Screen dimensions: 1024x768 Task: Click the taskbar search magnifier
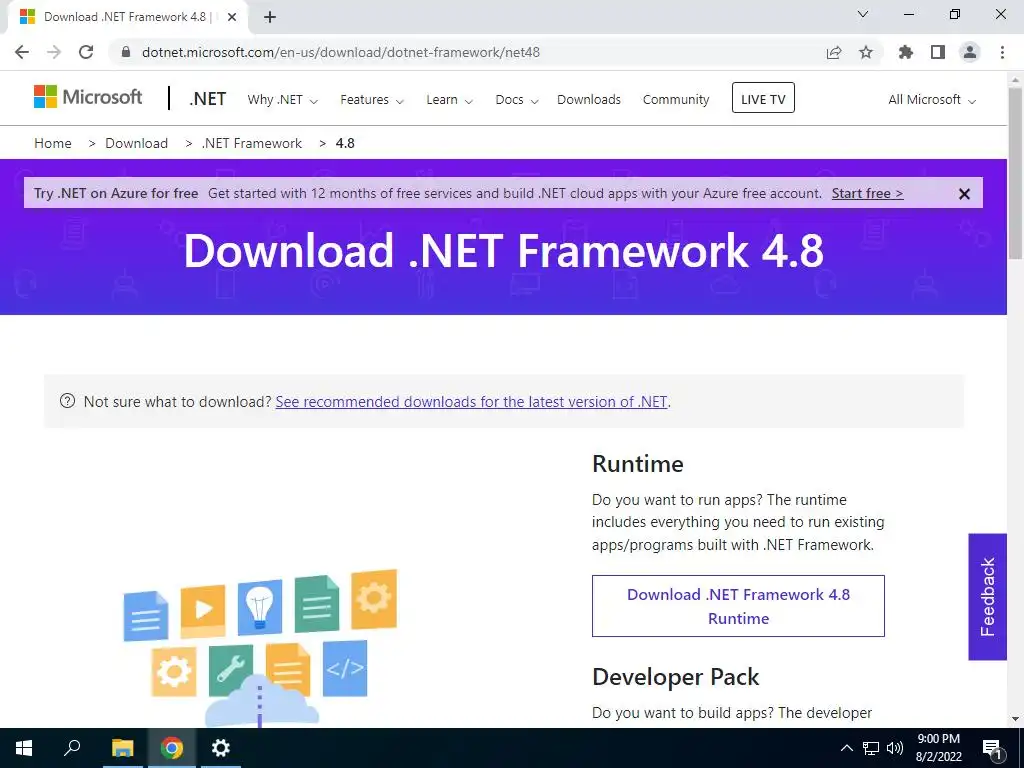(x=72, y=748)
